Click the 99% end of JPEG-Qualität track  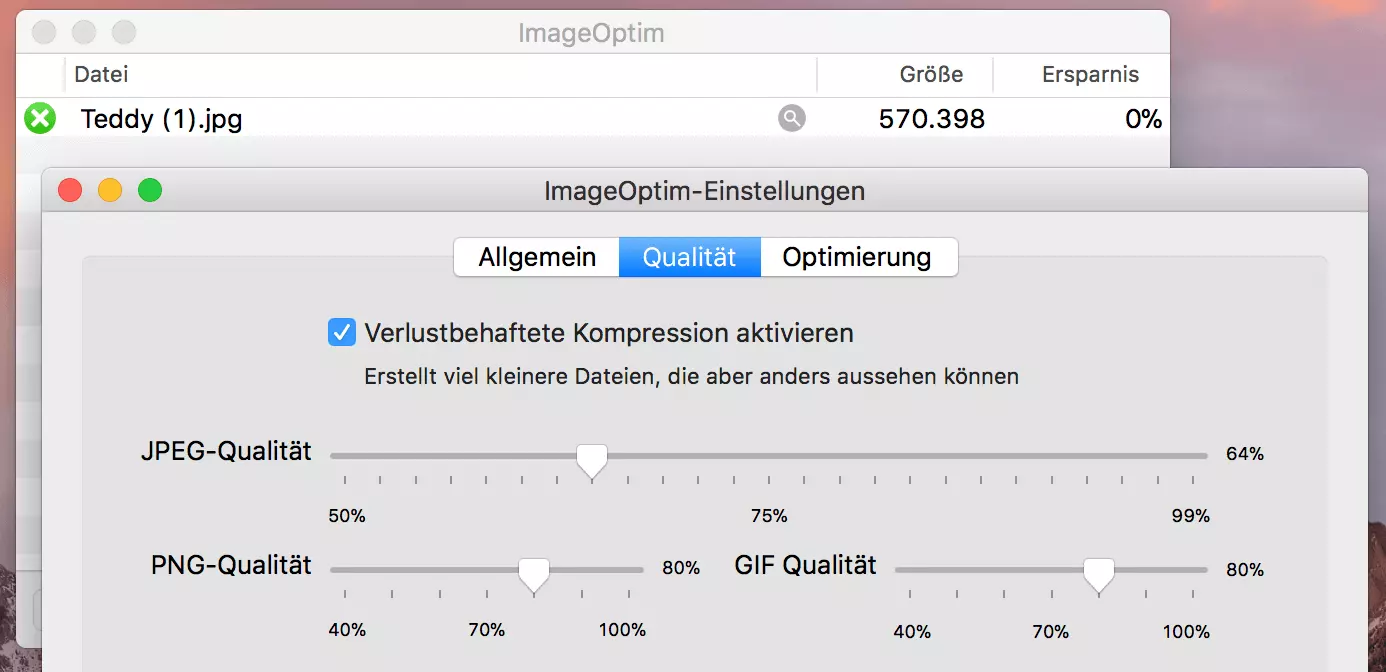click(1206, 456)
